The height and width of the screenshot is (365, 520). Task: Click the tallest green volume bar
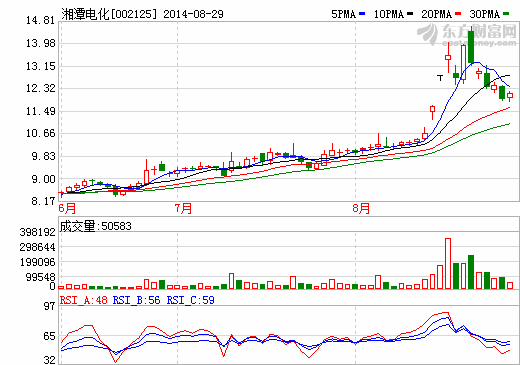[x=471, y=272]
